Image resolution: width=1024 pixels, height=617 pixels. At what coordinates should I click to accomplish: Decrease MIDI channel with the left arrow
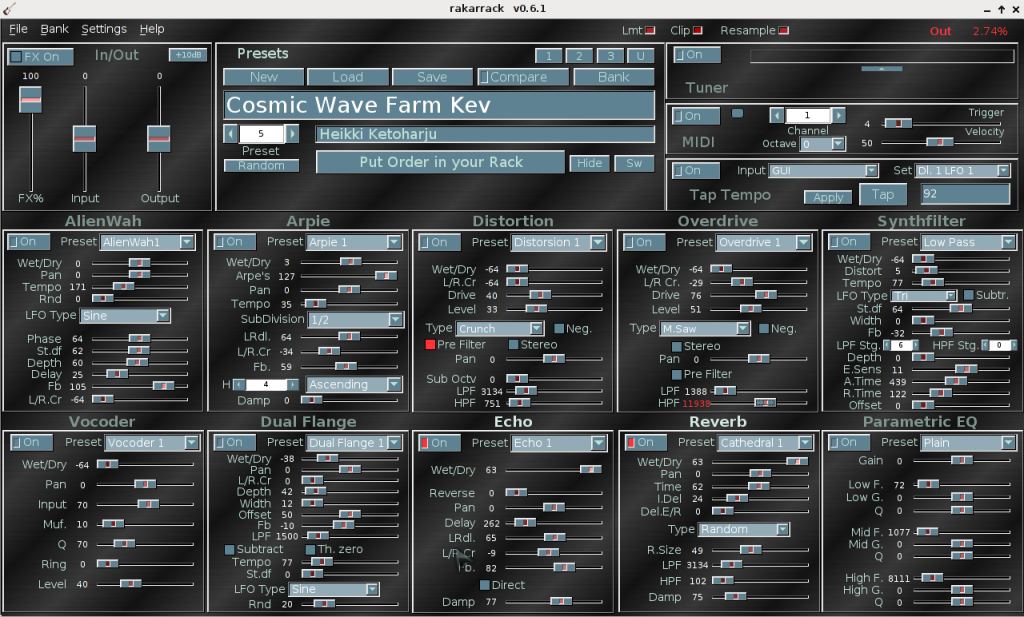[x=776, y=115]
